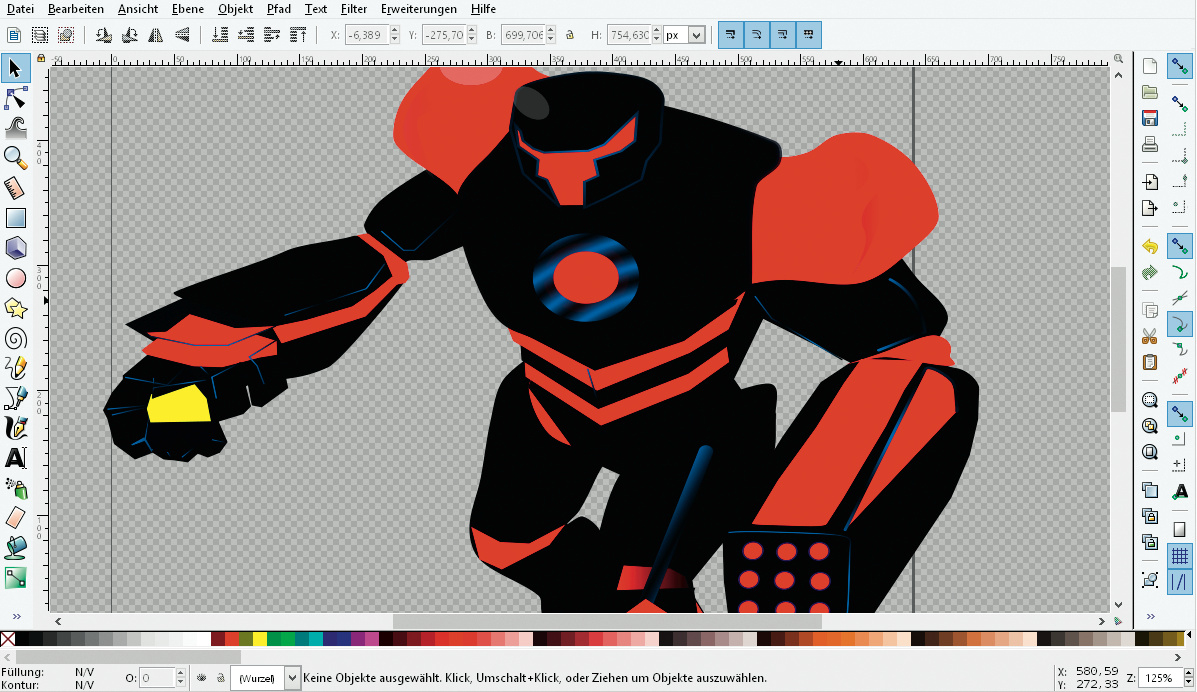Activate the Text tool

click(x=15, y=458)
